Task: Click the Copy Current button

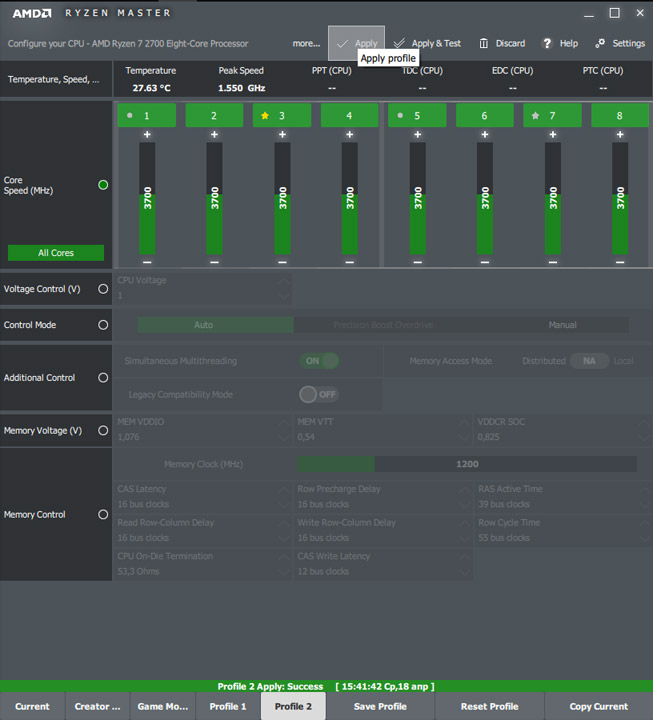Action: click(x=599, y=706)
